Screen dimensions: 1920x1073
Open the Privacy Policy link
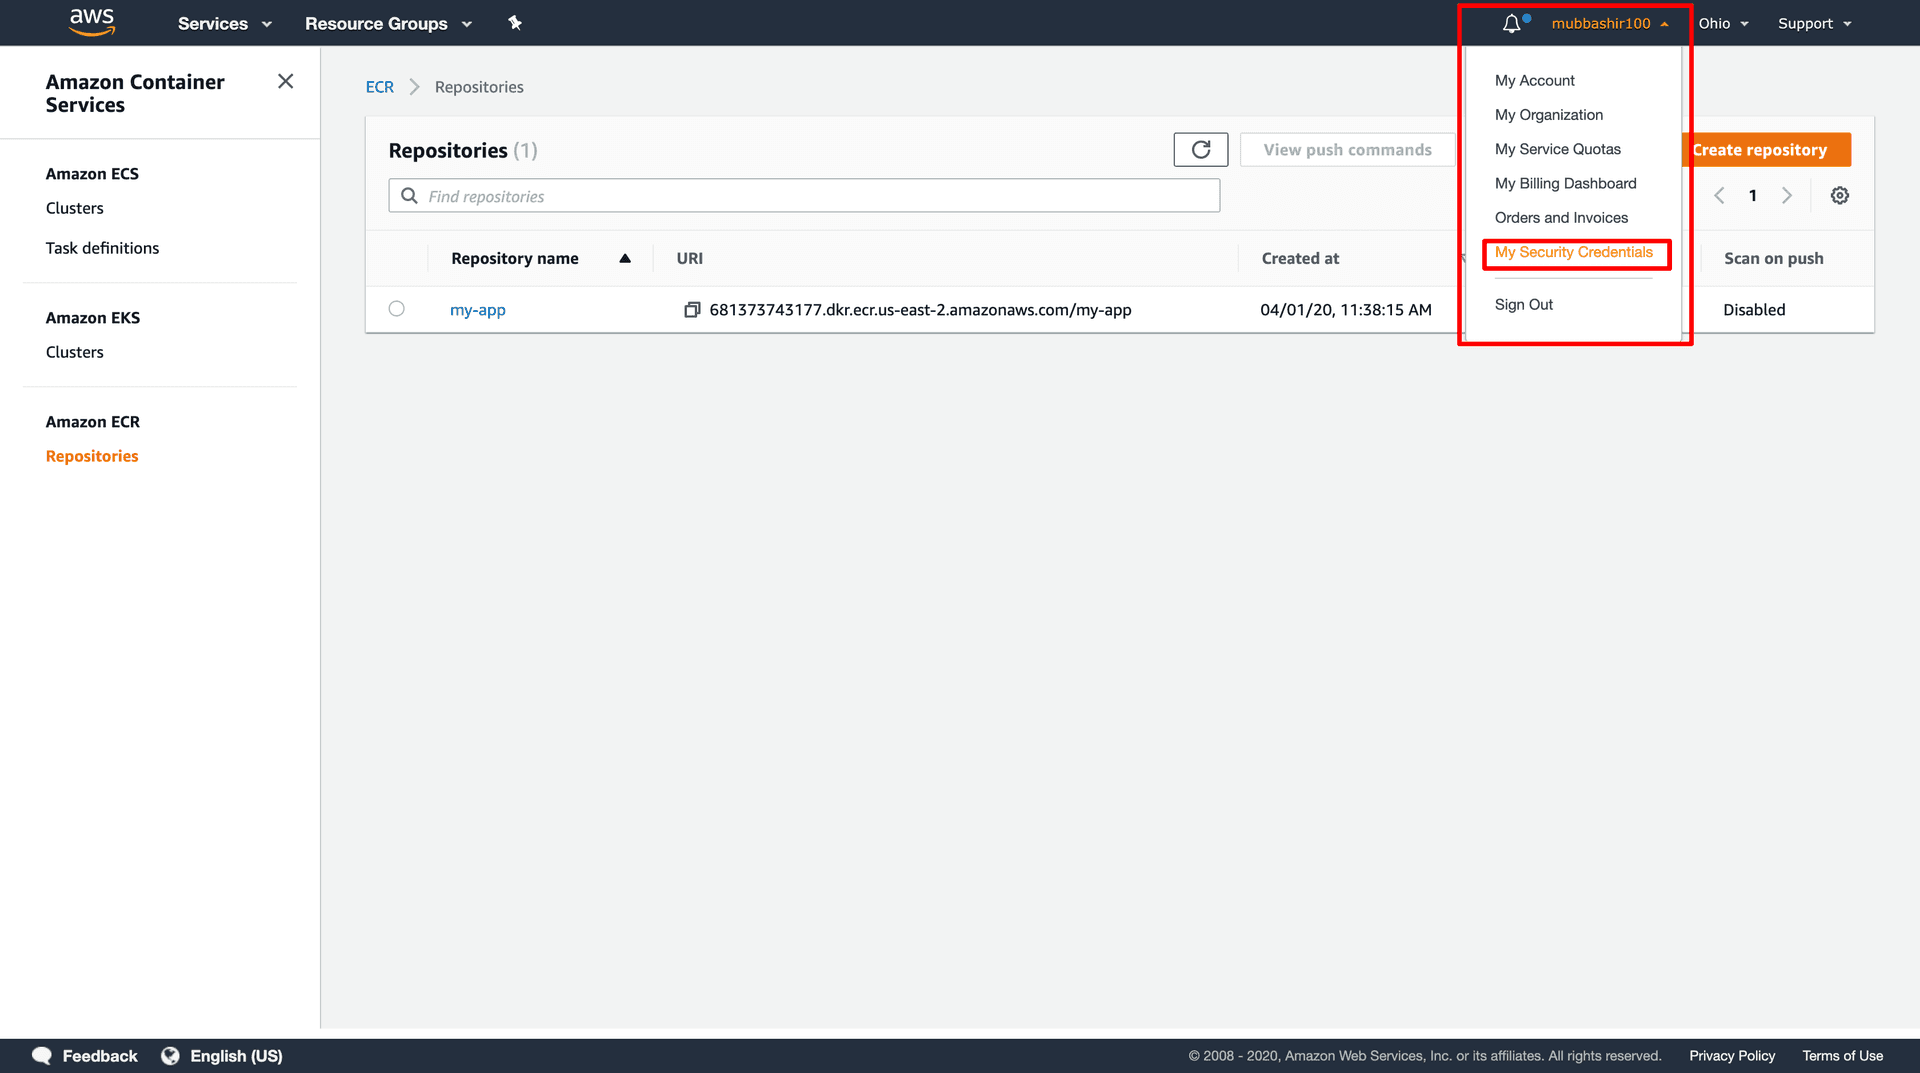[1732, 1056]
